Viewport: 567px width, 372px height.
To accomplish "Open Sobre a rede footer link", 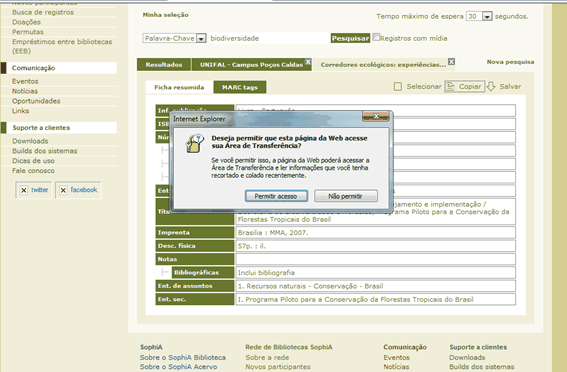I will pyautogui.click(x=267, y=358).
